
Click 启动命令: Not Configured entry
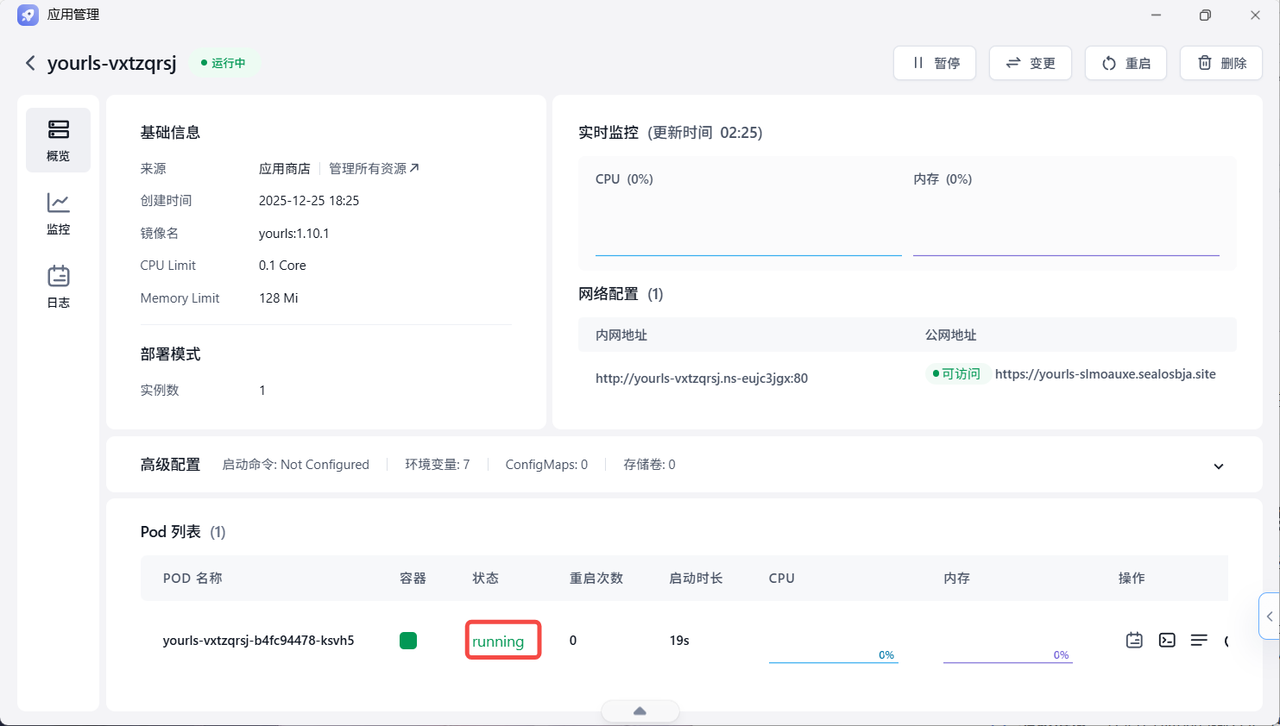pyautogui.click(x=296, y=465)
